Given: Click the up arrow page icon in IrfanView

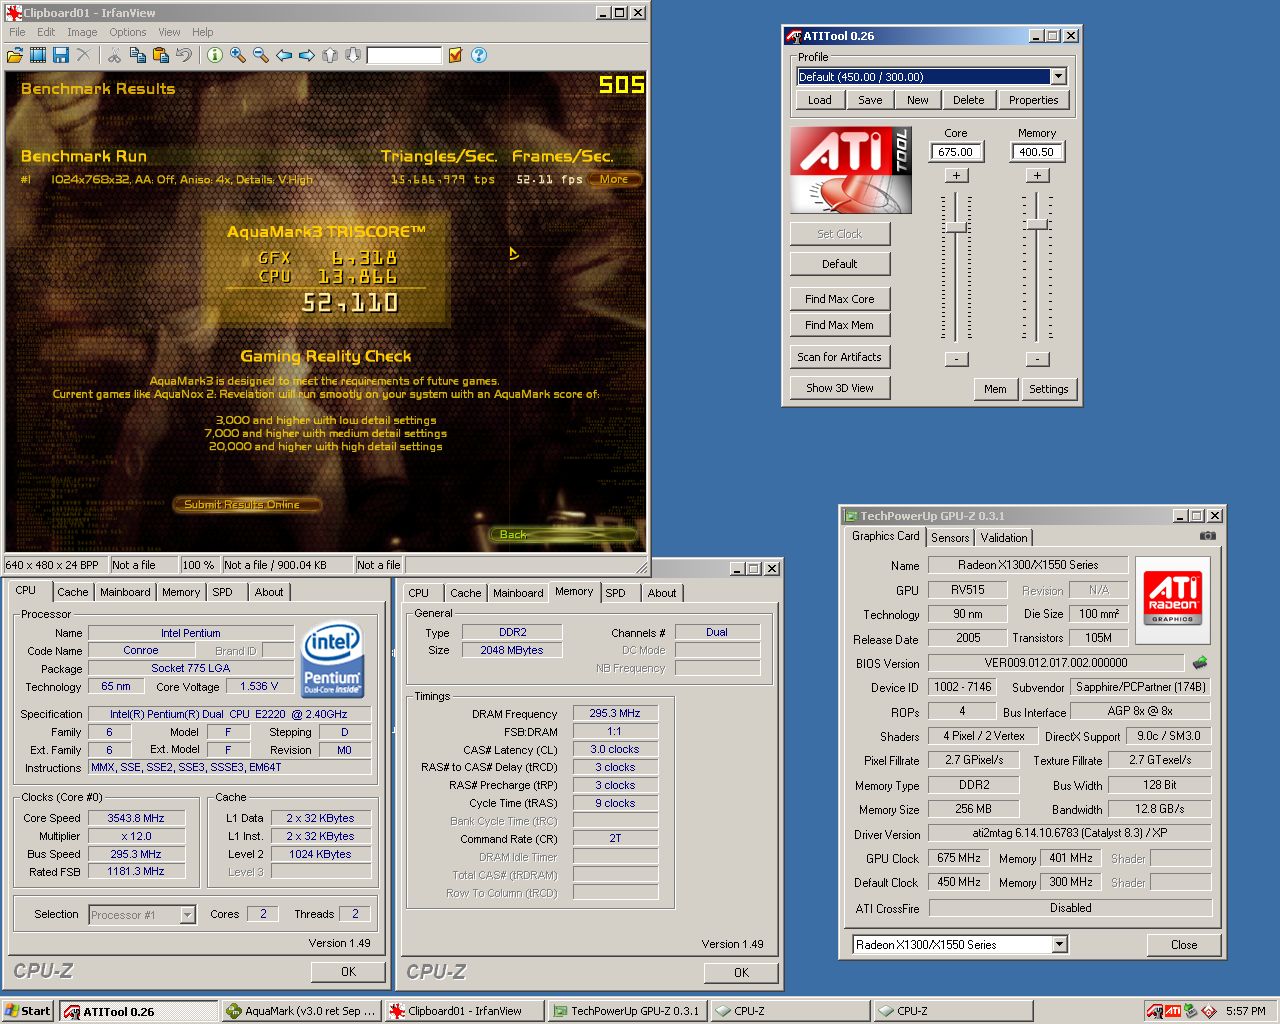Looking at the screenshot, I should tap(330, 55).
